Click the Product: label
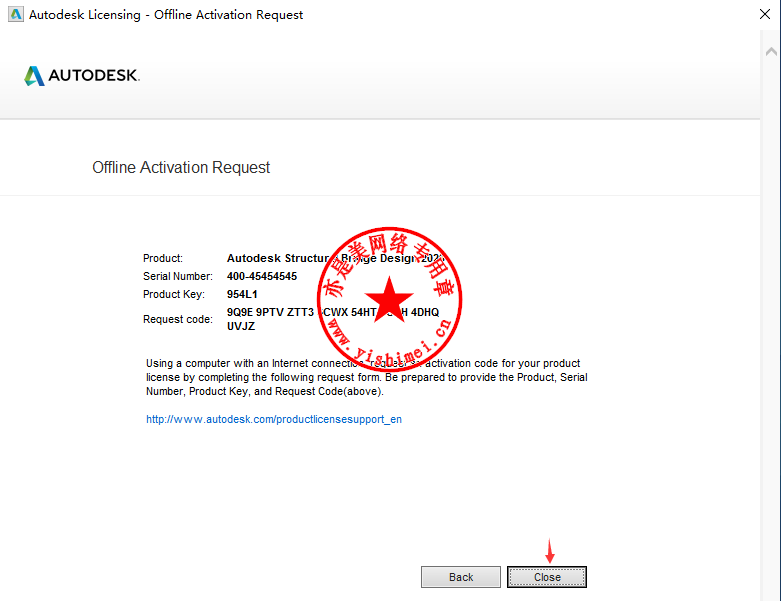Viewport: 781px width, 601px height. tap(163, 258)
